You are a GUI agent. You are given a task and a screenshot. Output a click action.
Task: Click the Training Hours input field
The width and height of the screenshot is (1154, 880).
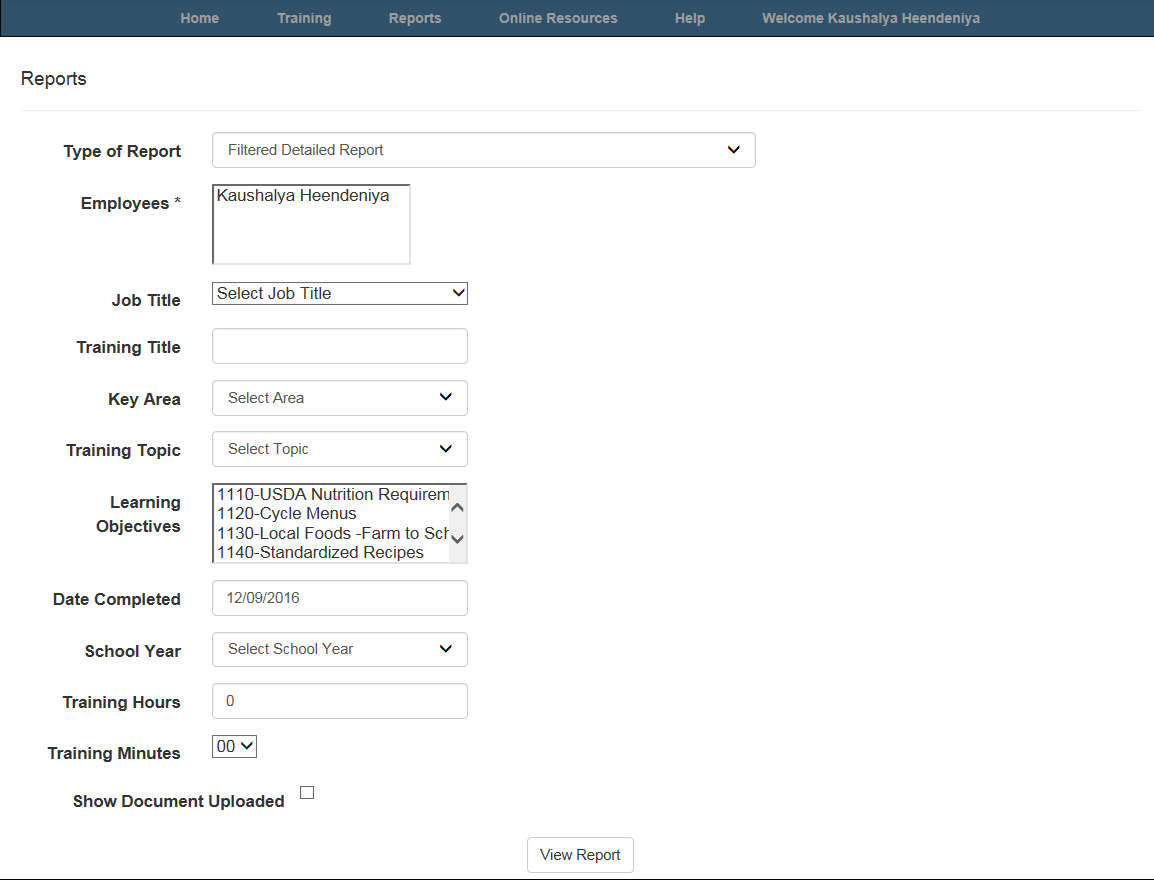340,701
